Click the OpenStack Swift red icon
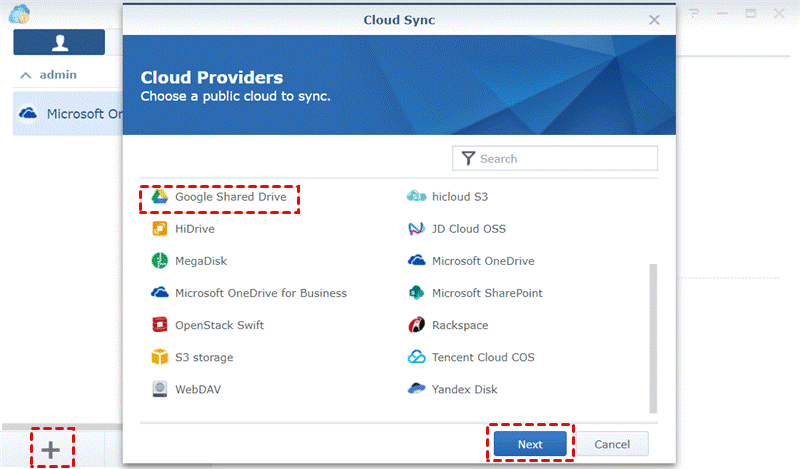Screen dimensions: 800x469 (160, 325)
